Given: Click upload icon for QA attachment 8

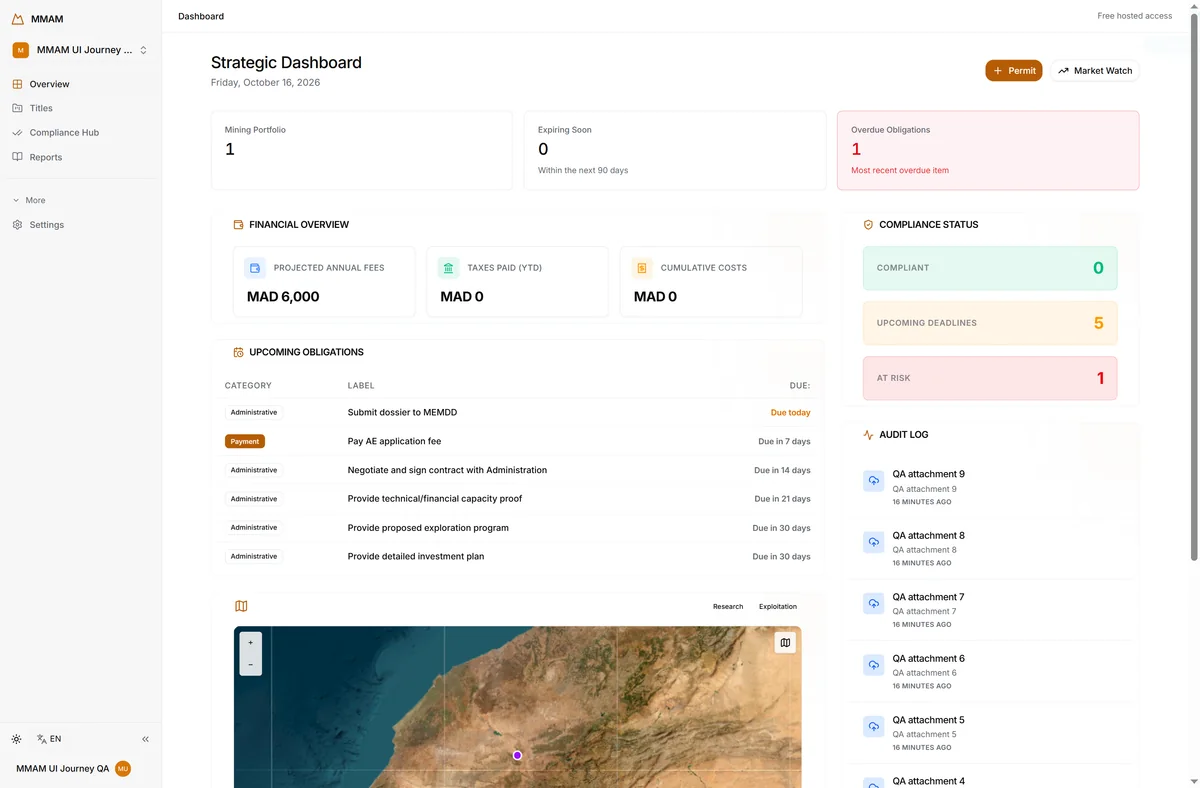Looking at the screenshot, I should click(874, 542).
